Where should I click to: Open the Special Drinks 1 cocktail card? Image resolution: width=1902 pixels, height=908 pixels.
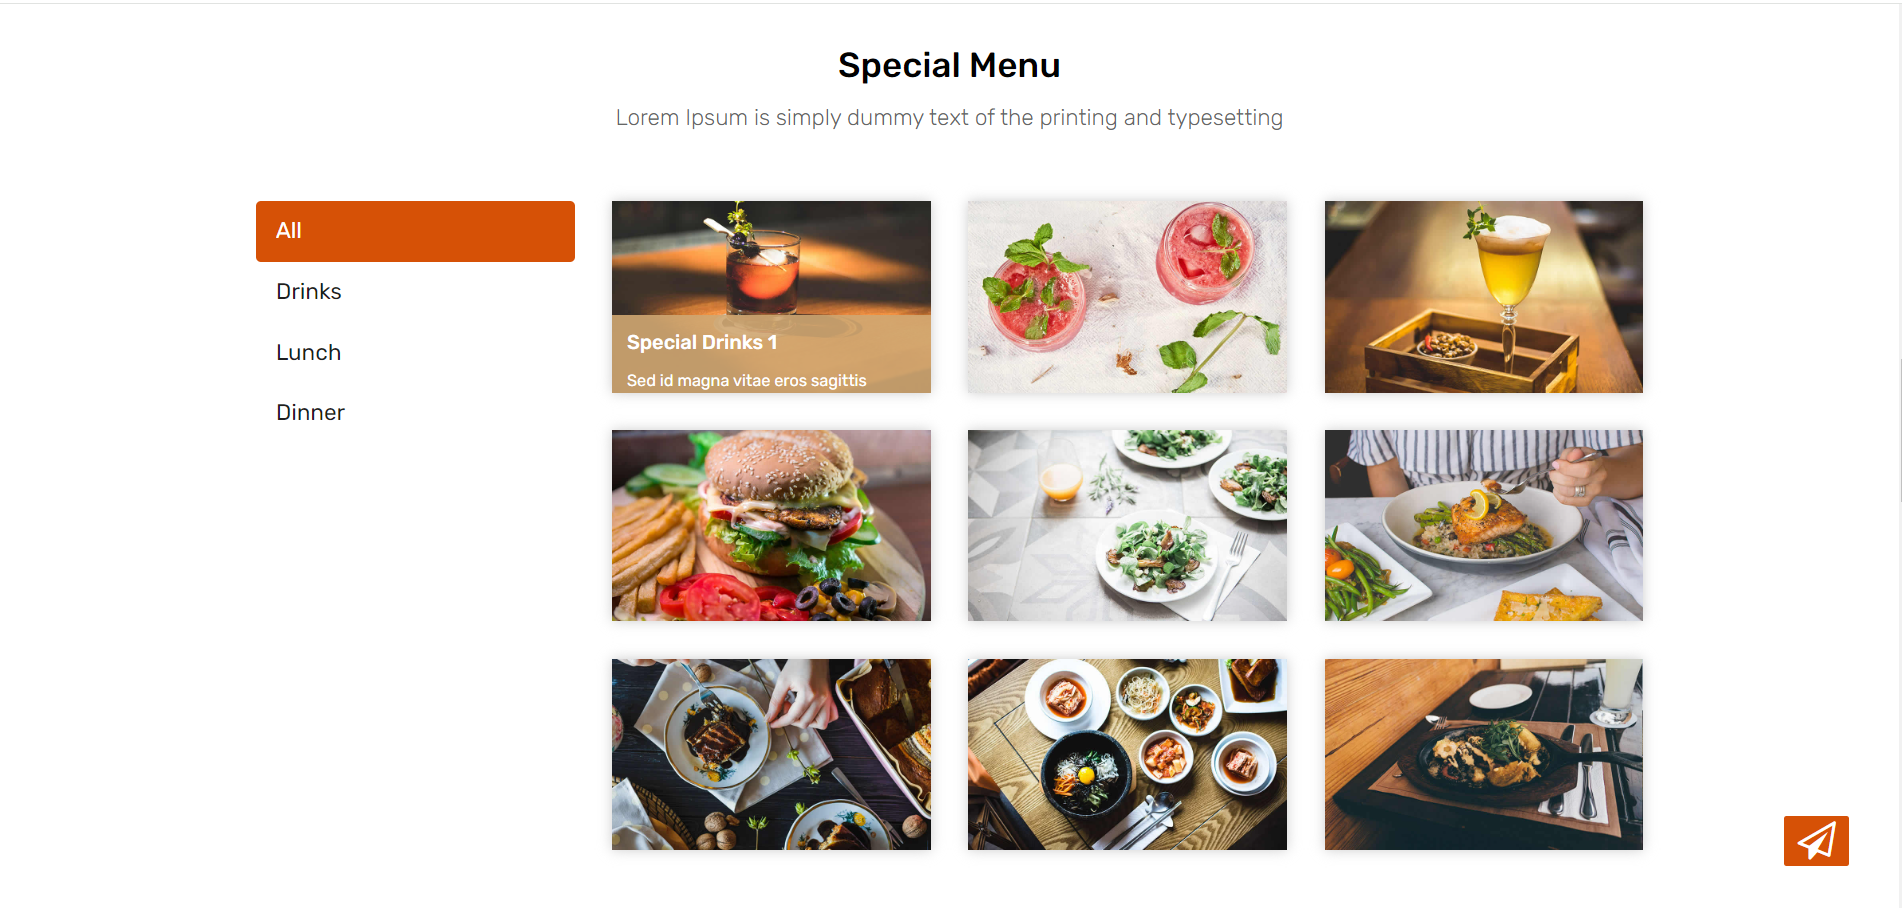[x=771, y=297]
